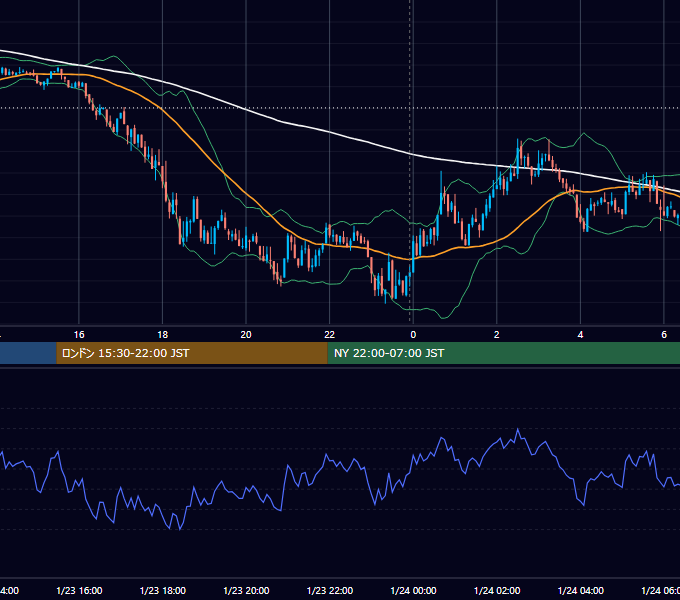
Task: Click the "2" hour label on price chart axis
Action: [x=497, y=335]
